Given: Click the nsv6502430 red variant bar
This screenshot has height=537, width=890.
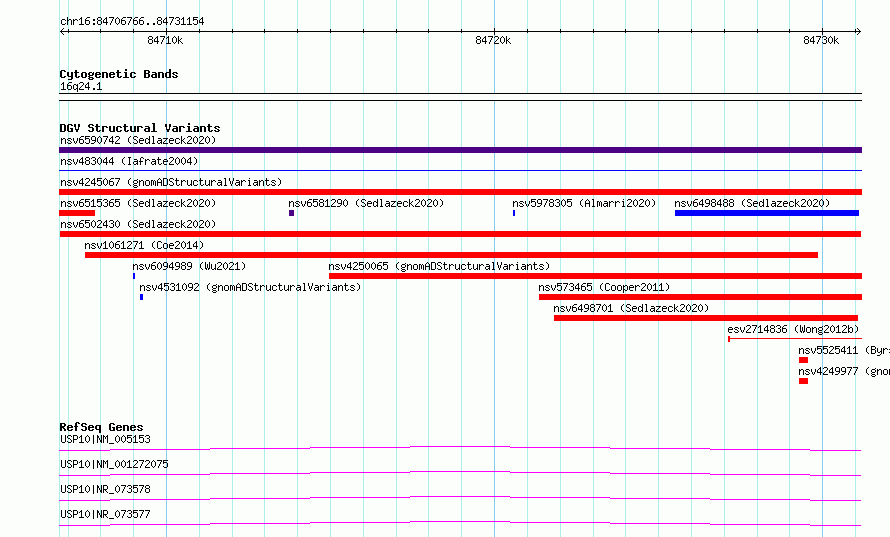Looking at the screenshot, I should coord(460,234).
